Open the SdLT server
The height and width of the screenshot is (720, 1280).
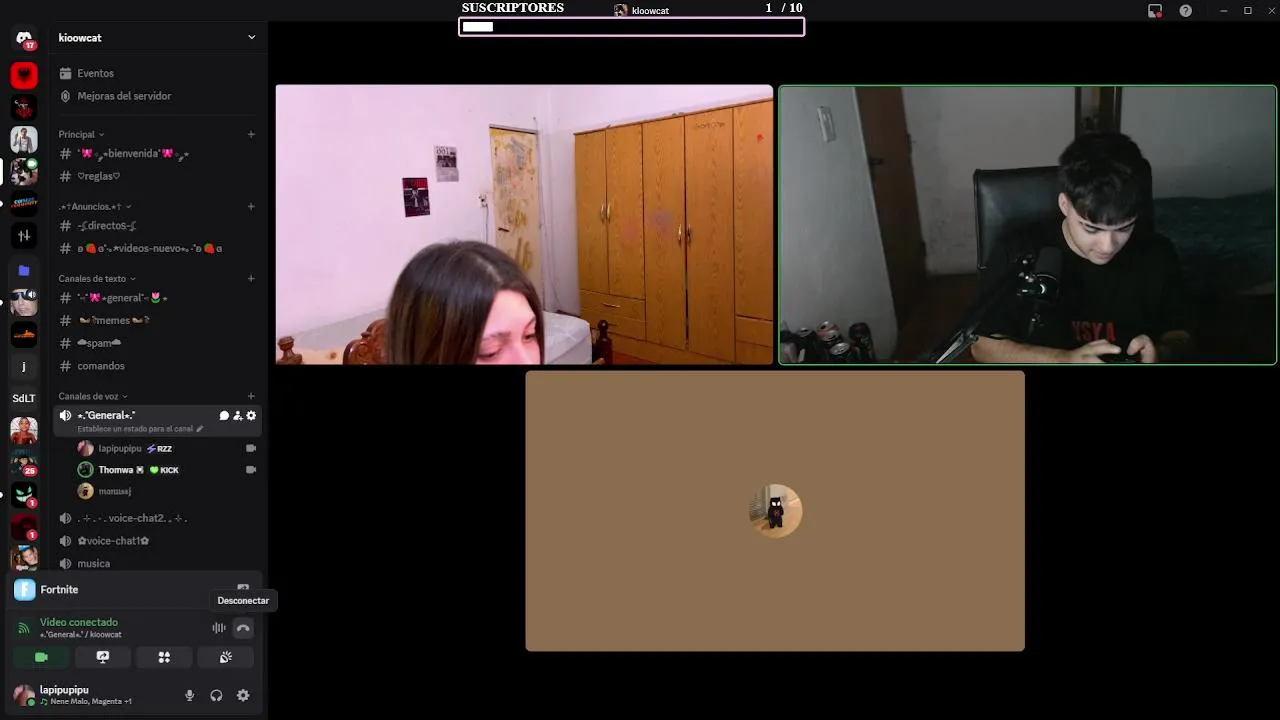coord(24,398)
